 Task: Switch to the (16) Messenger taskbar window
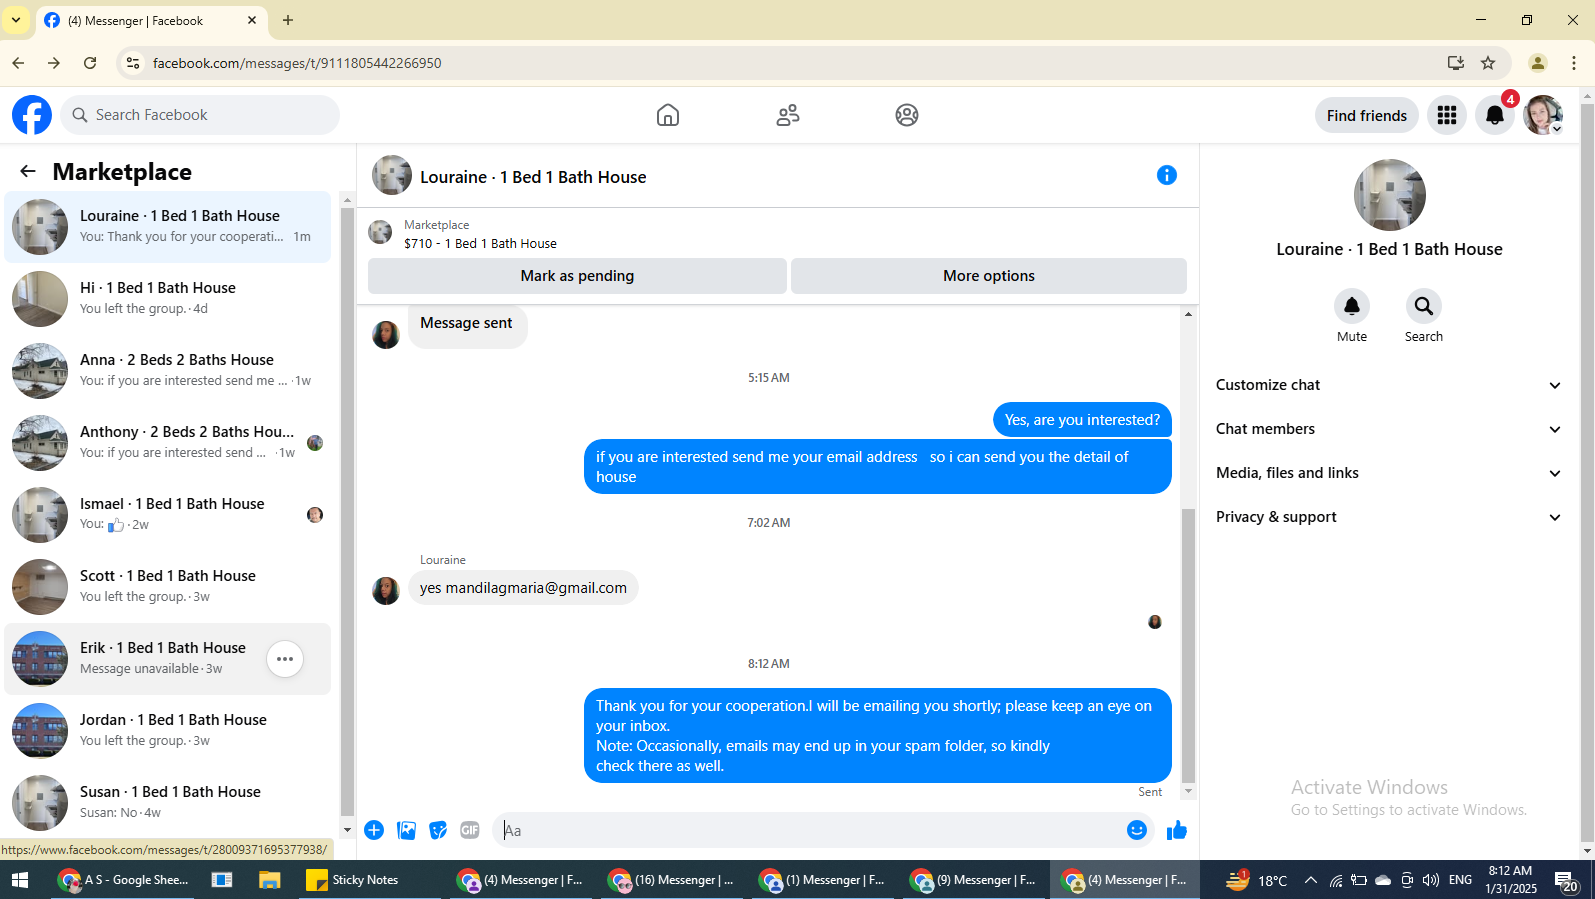(x=671, y=880)
